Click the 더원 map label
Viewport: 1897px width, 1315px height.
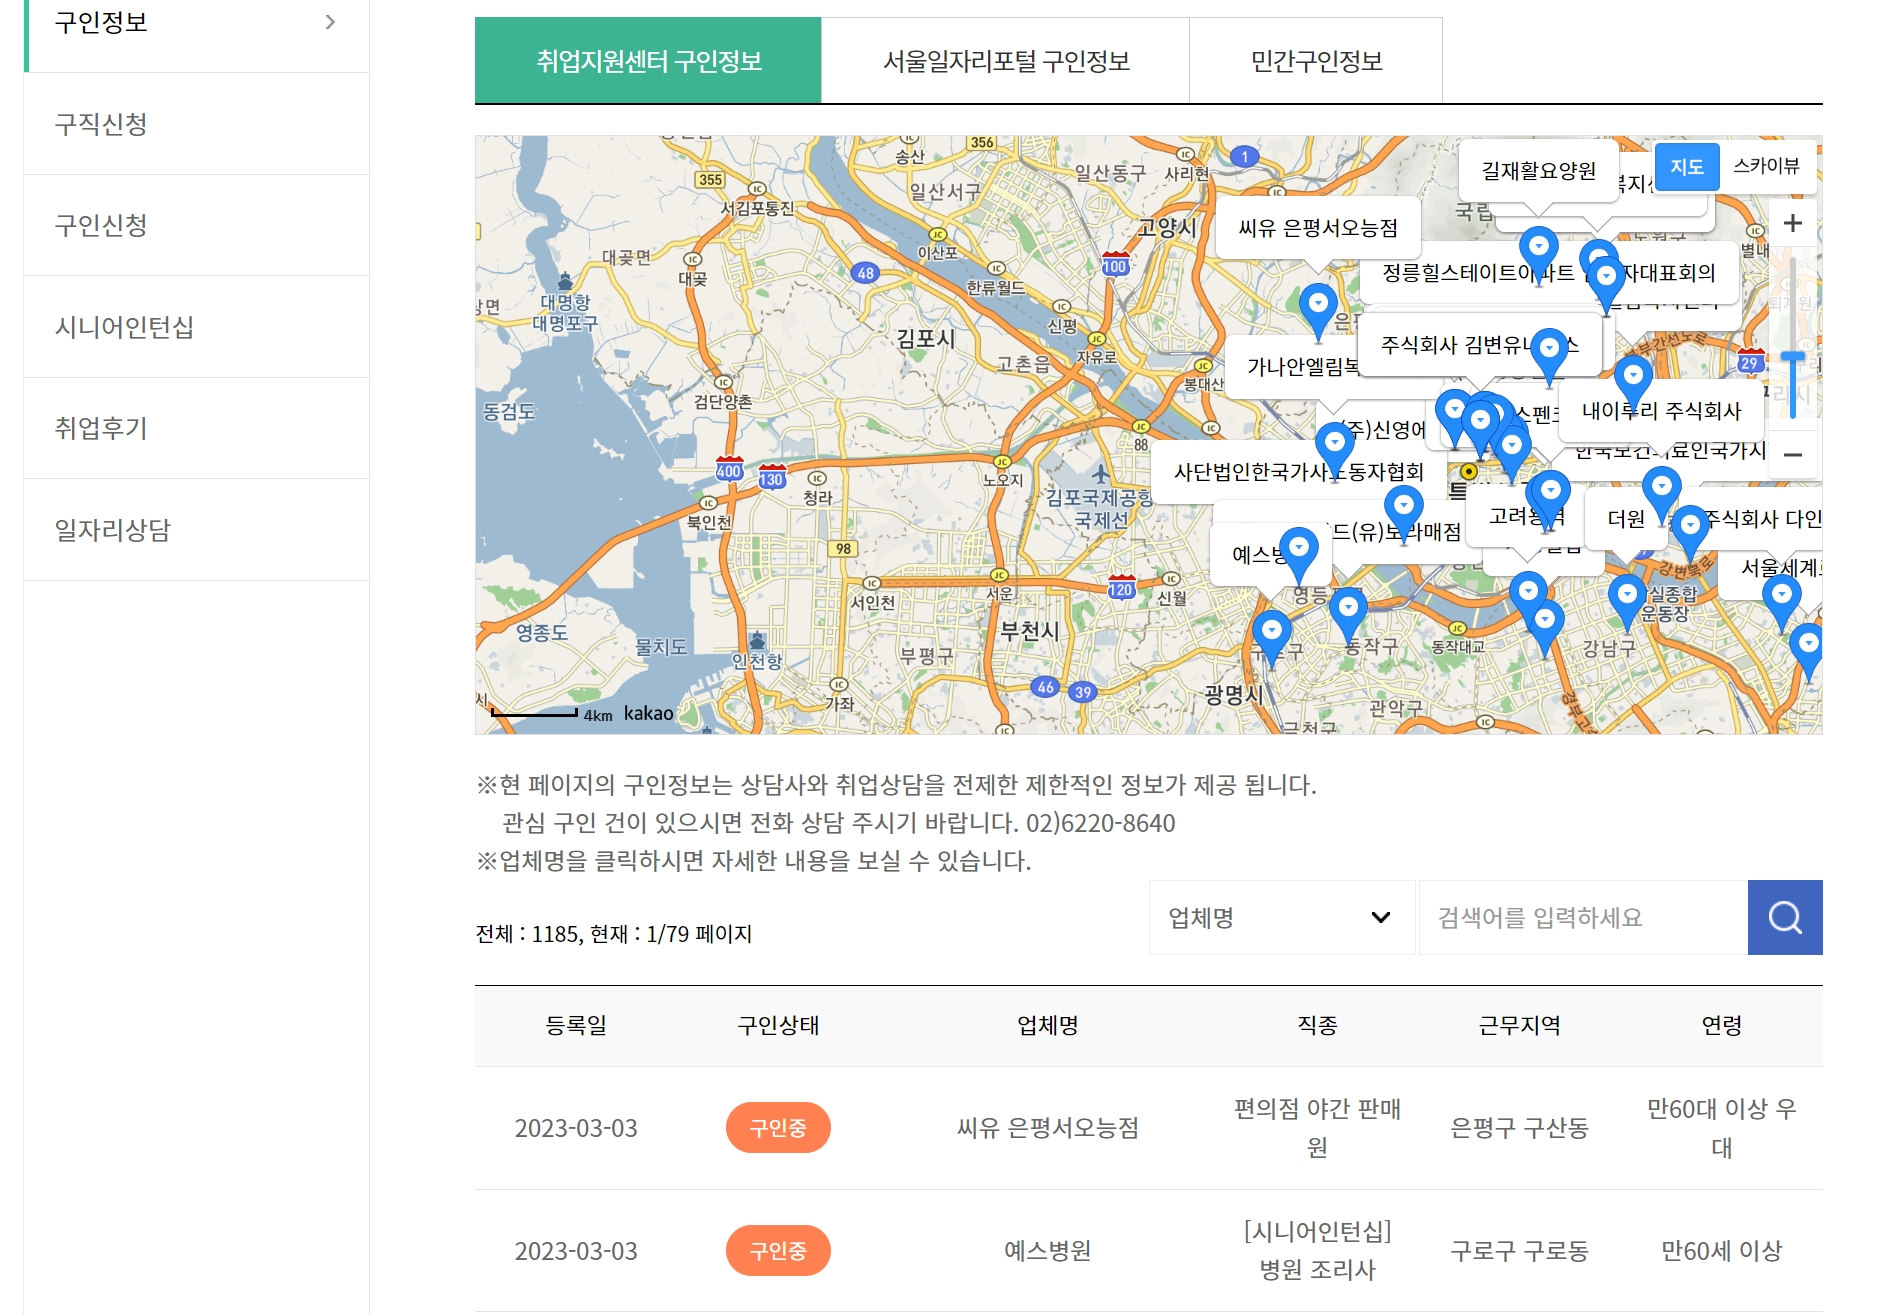1625,518
